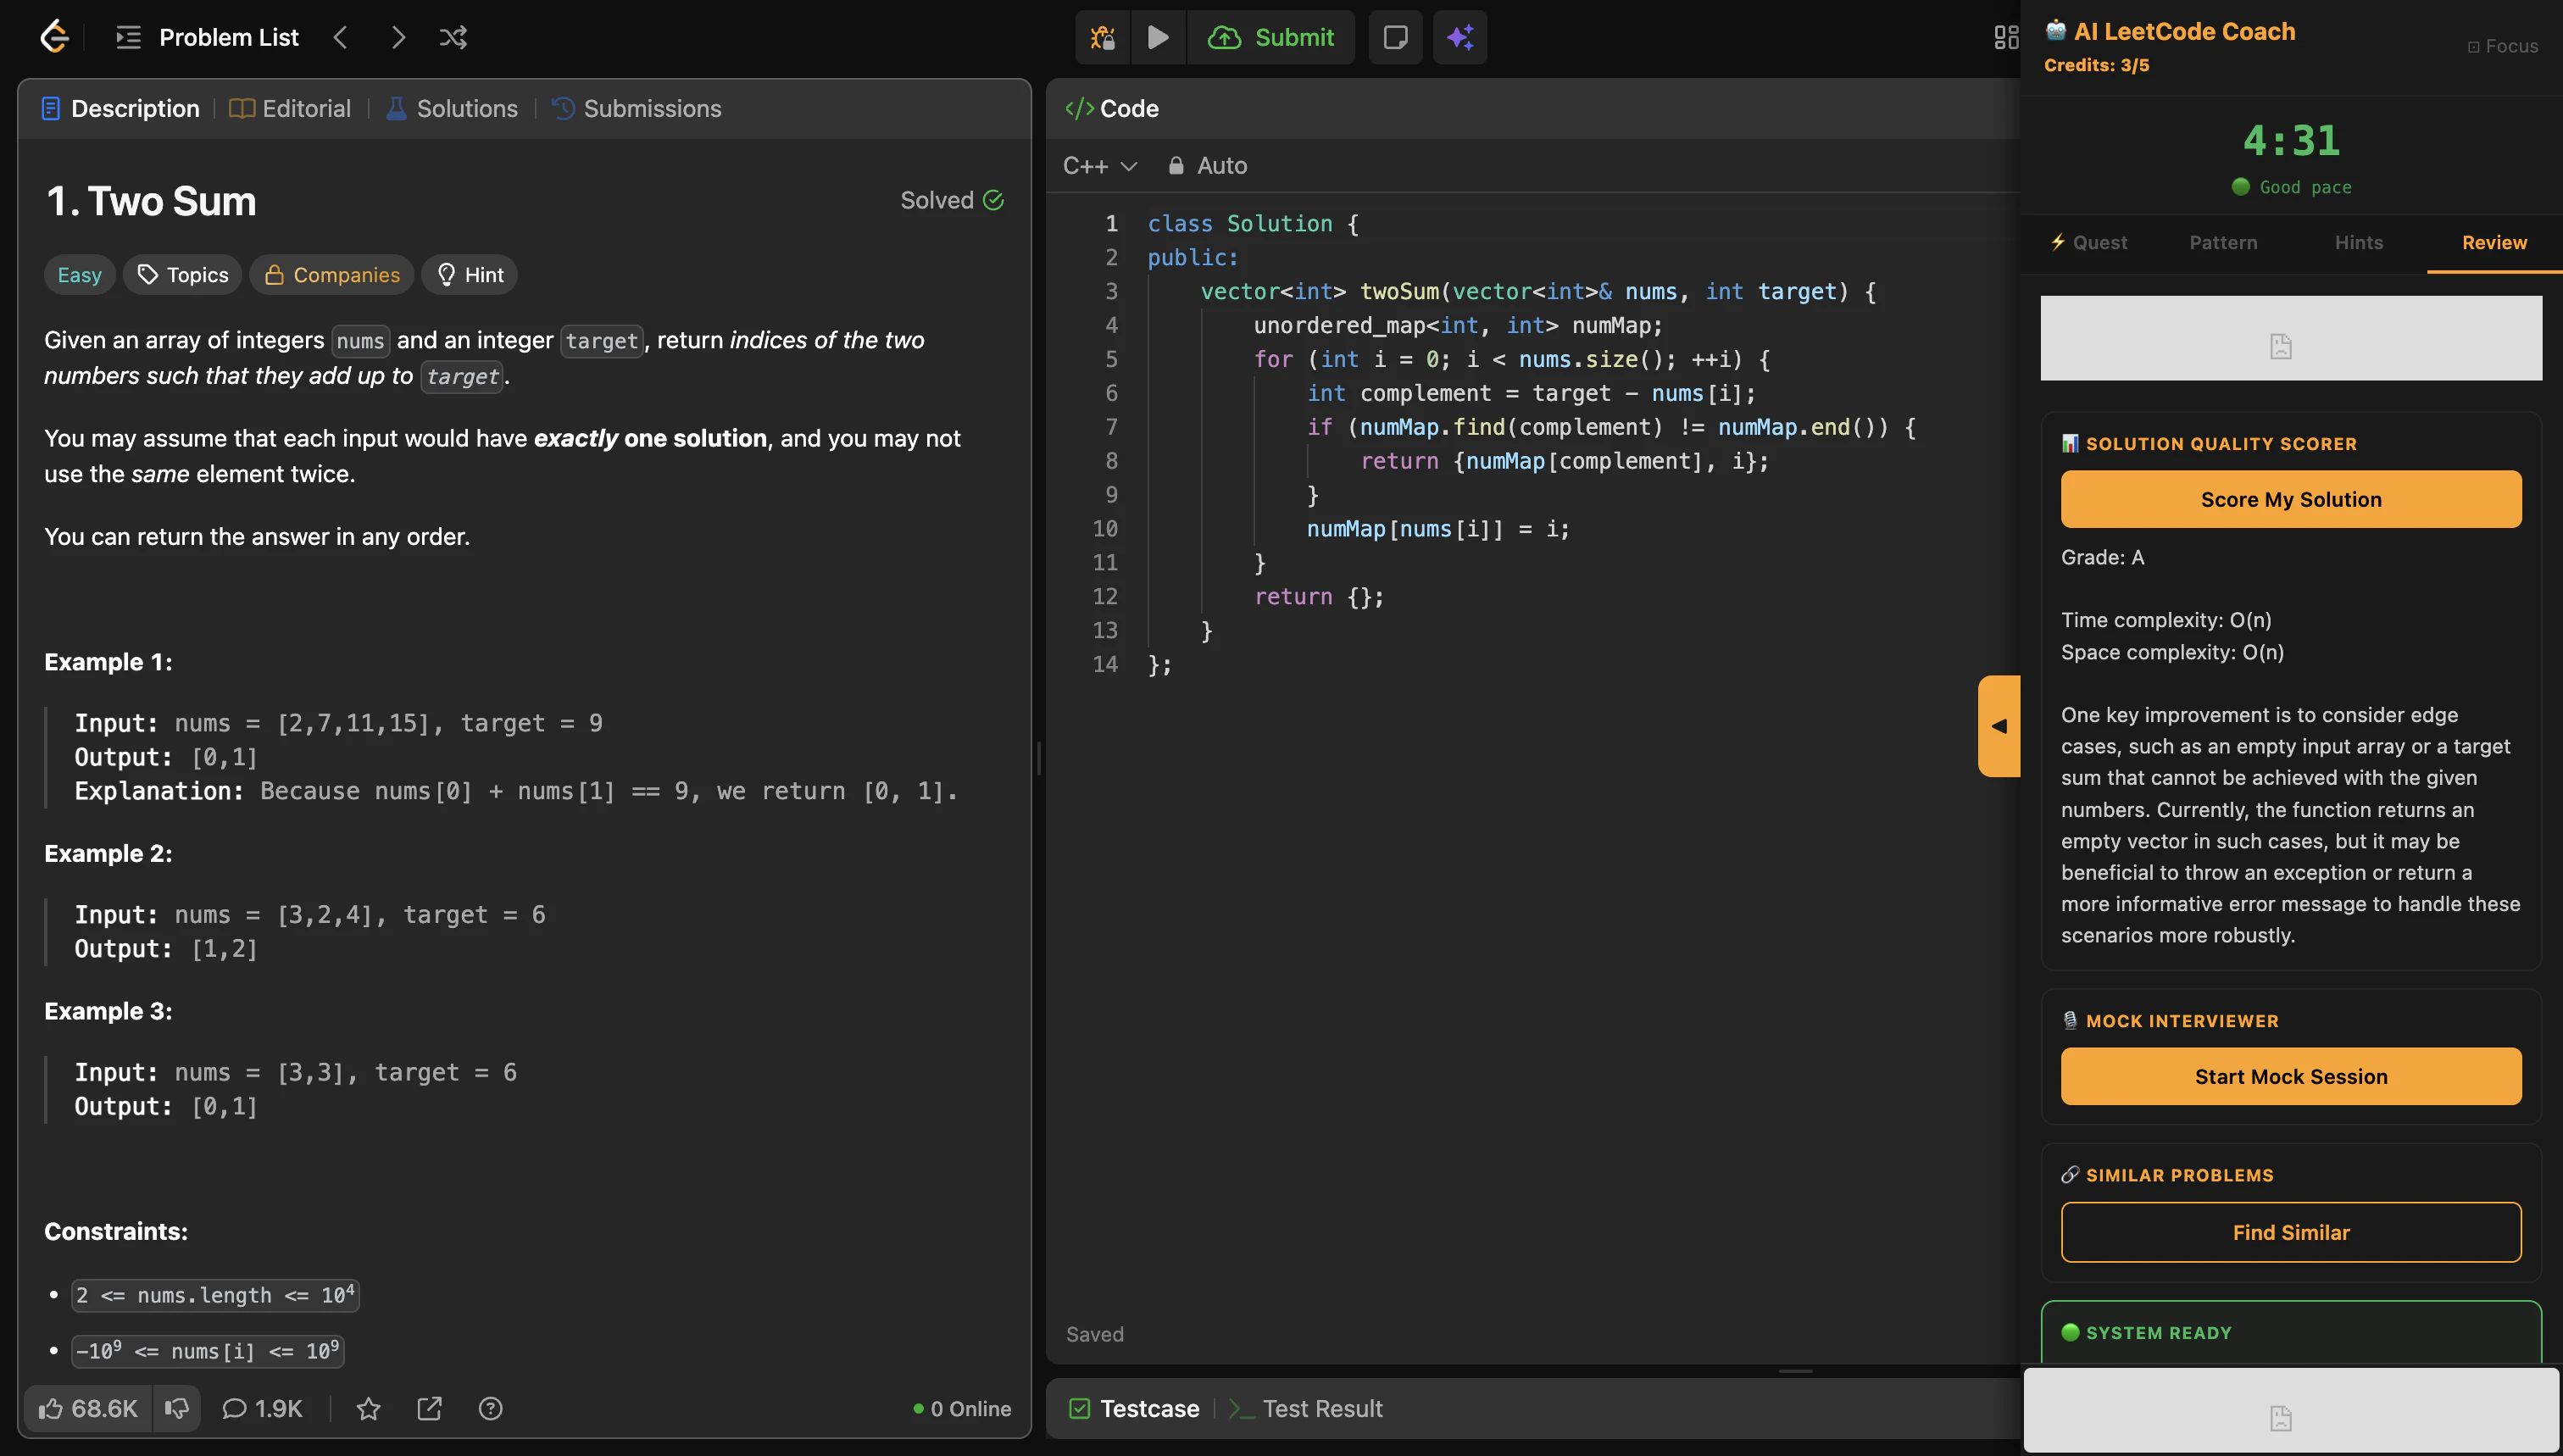The image size is (2563, 1456).
Task: Open the share icon below the problem
Action: pos(429,1407)
